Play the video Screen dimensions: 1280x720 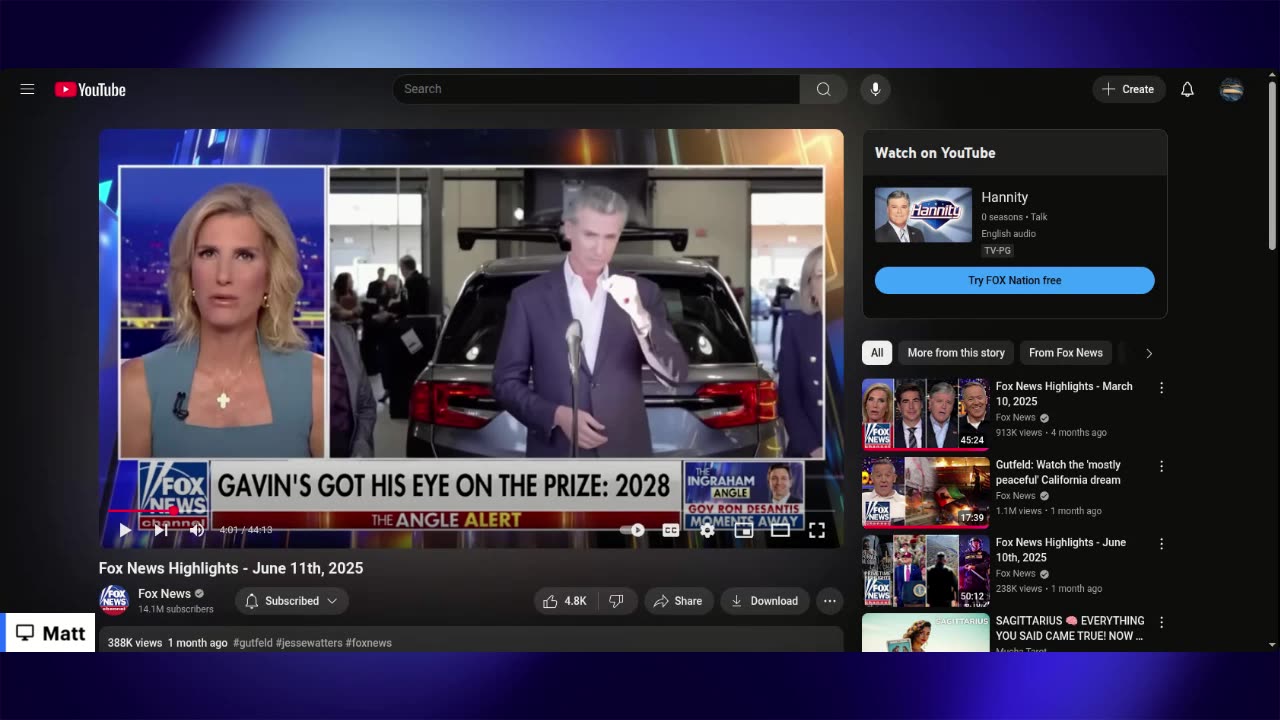tap(125, 530)
